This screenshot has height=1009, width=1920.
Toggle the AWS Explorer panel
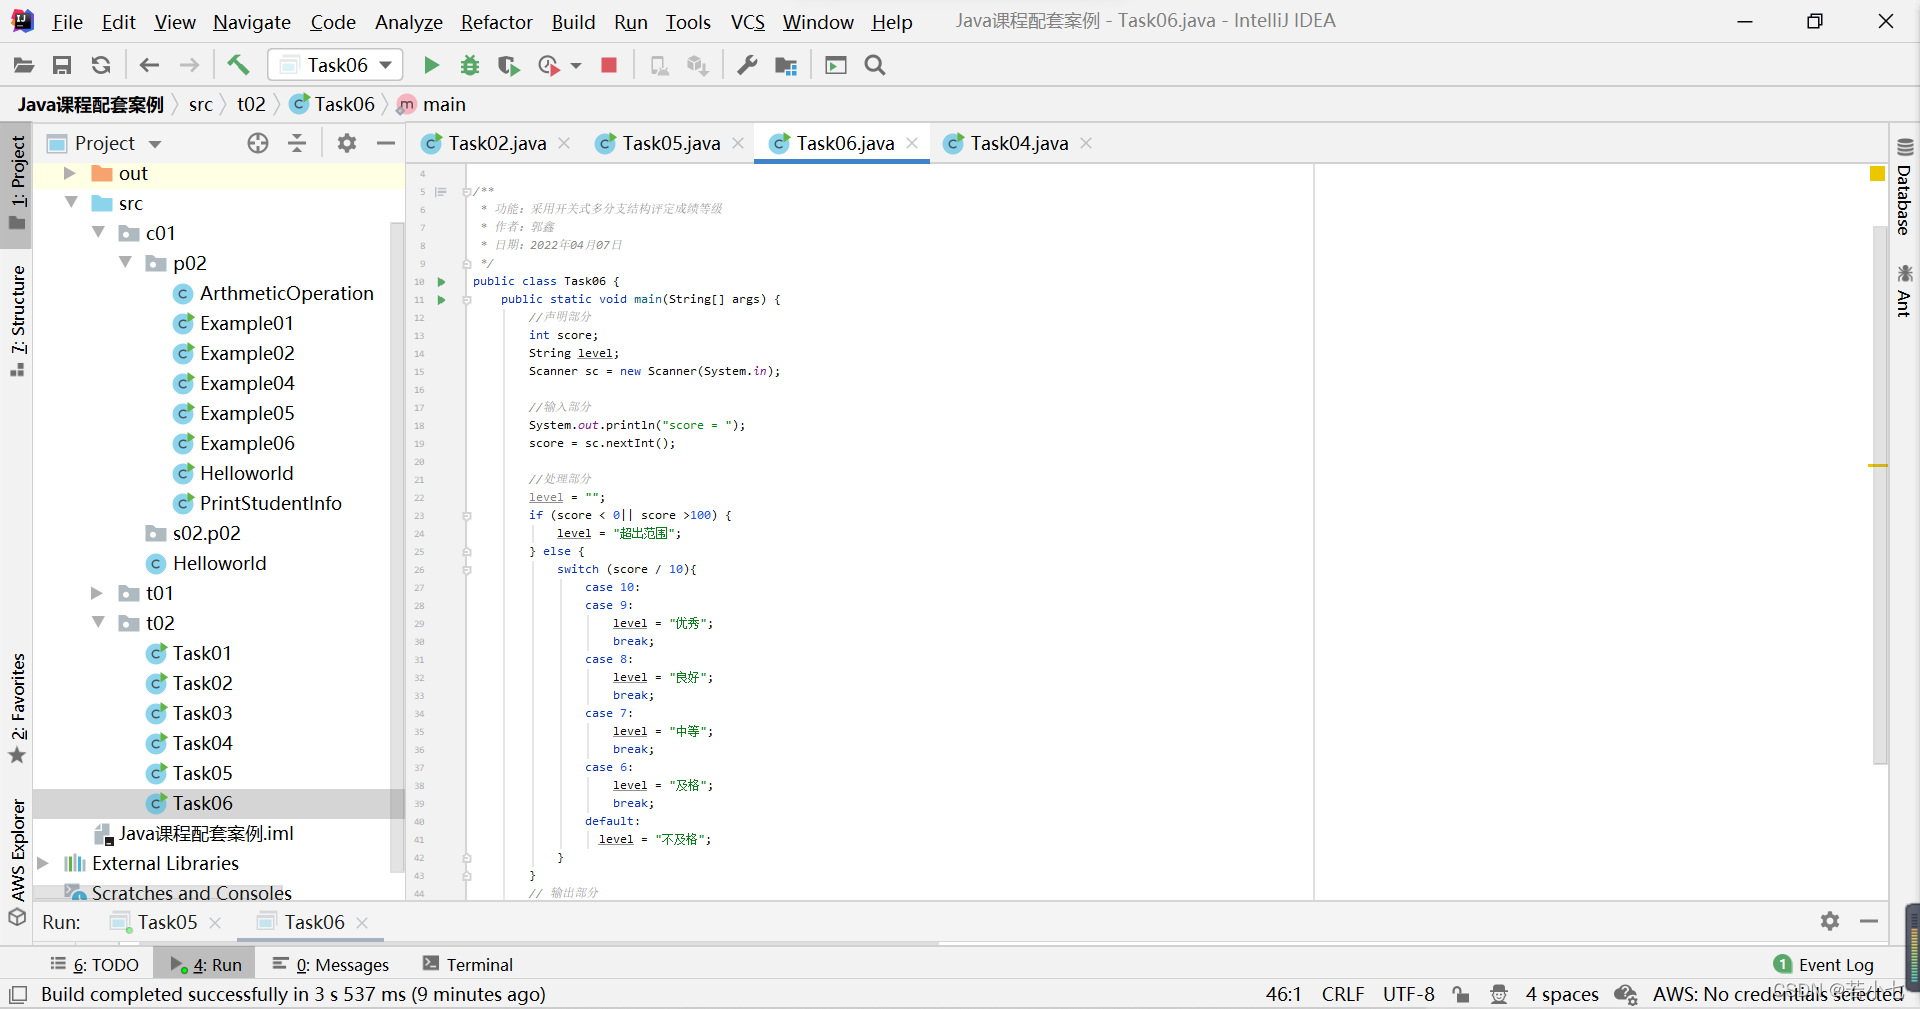[x=17, y=861]
